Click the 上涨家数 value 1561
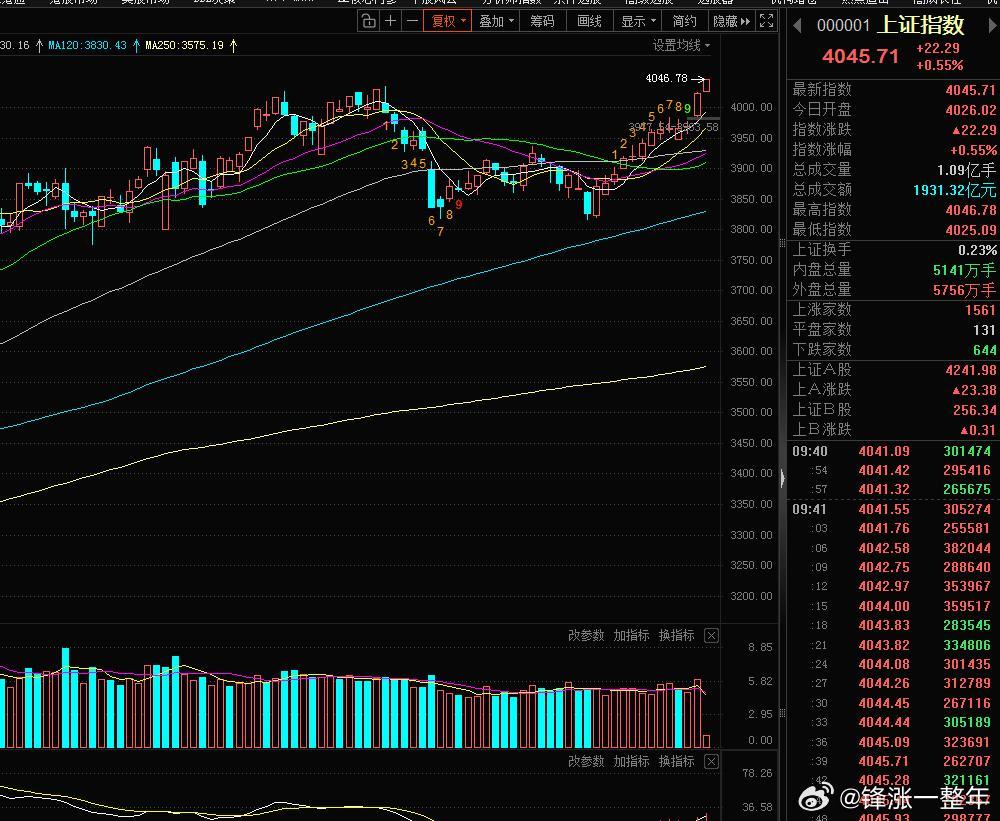Image resolution: width=1000 pixels, height=821 pixels. [x=980, y=310]
